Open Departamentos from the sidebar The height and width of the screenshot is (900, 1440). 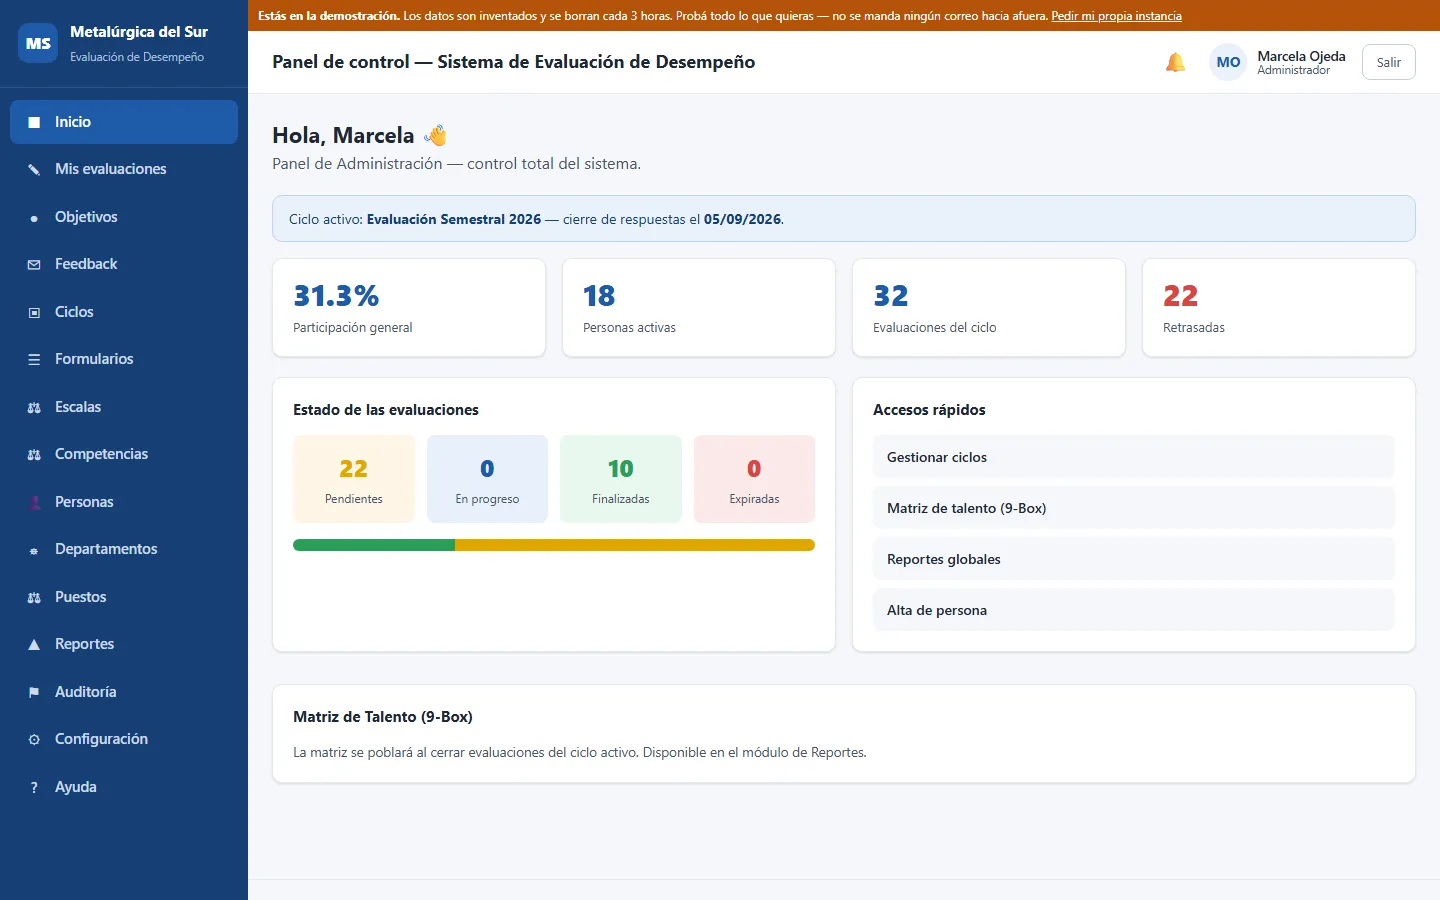(x=124, y=549)
